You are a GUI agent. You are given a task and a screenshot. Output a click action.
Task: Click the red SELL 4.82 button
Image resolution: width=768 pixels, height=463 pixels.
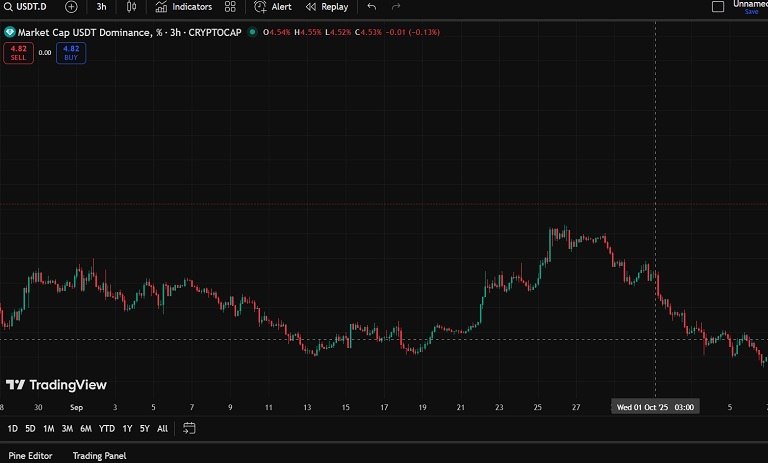coord(18,53)
